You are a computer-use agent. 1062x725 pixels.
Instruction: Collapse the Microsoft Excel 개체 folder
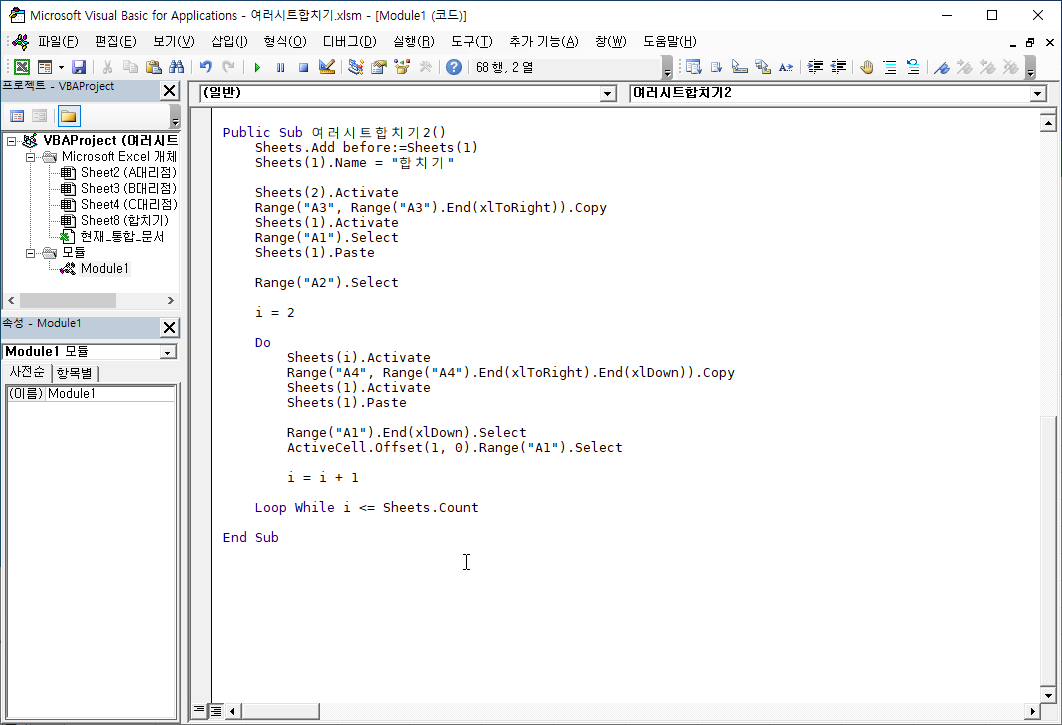pyautogui.click(x=30, y=157)
